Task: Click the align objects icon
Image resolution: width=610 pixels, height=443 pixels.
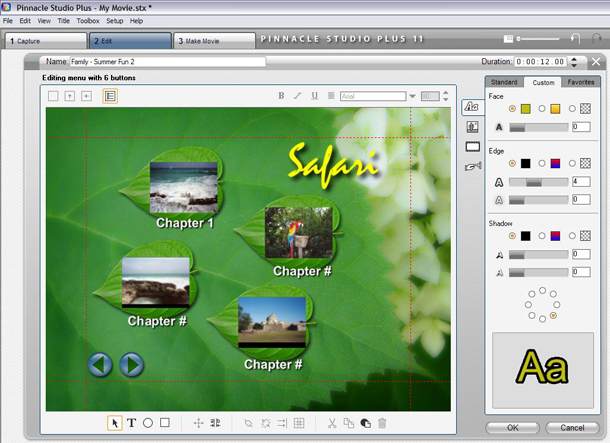Action: coord(282,423)
